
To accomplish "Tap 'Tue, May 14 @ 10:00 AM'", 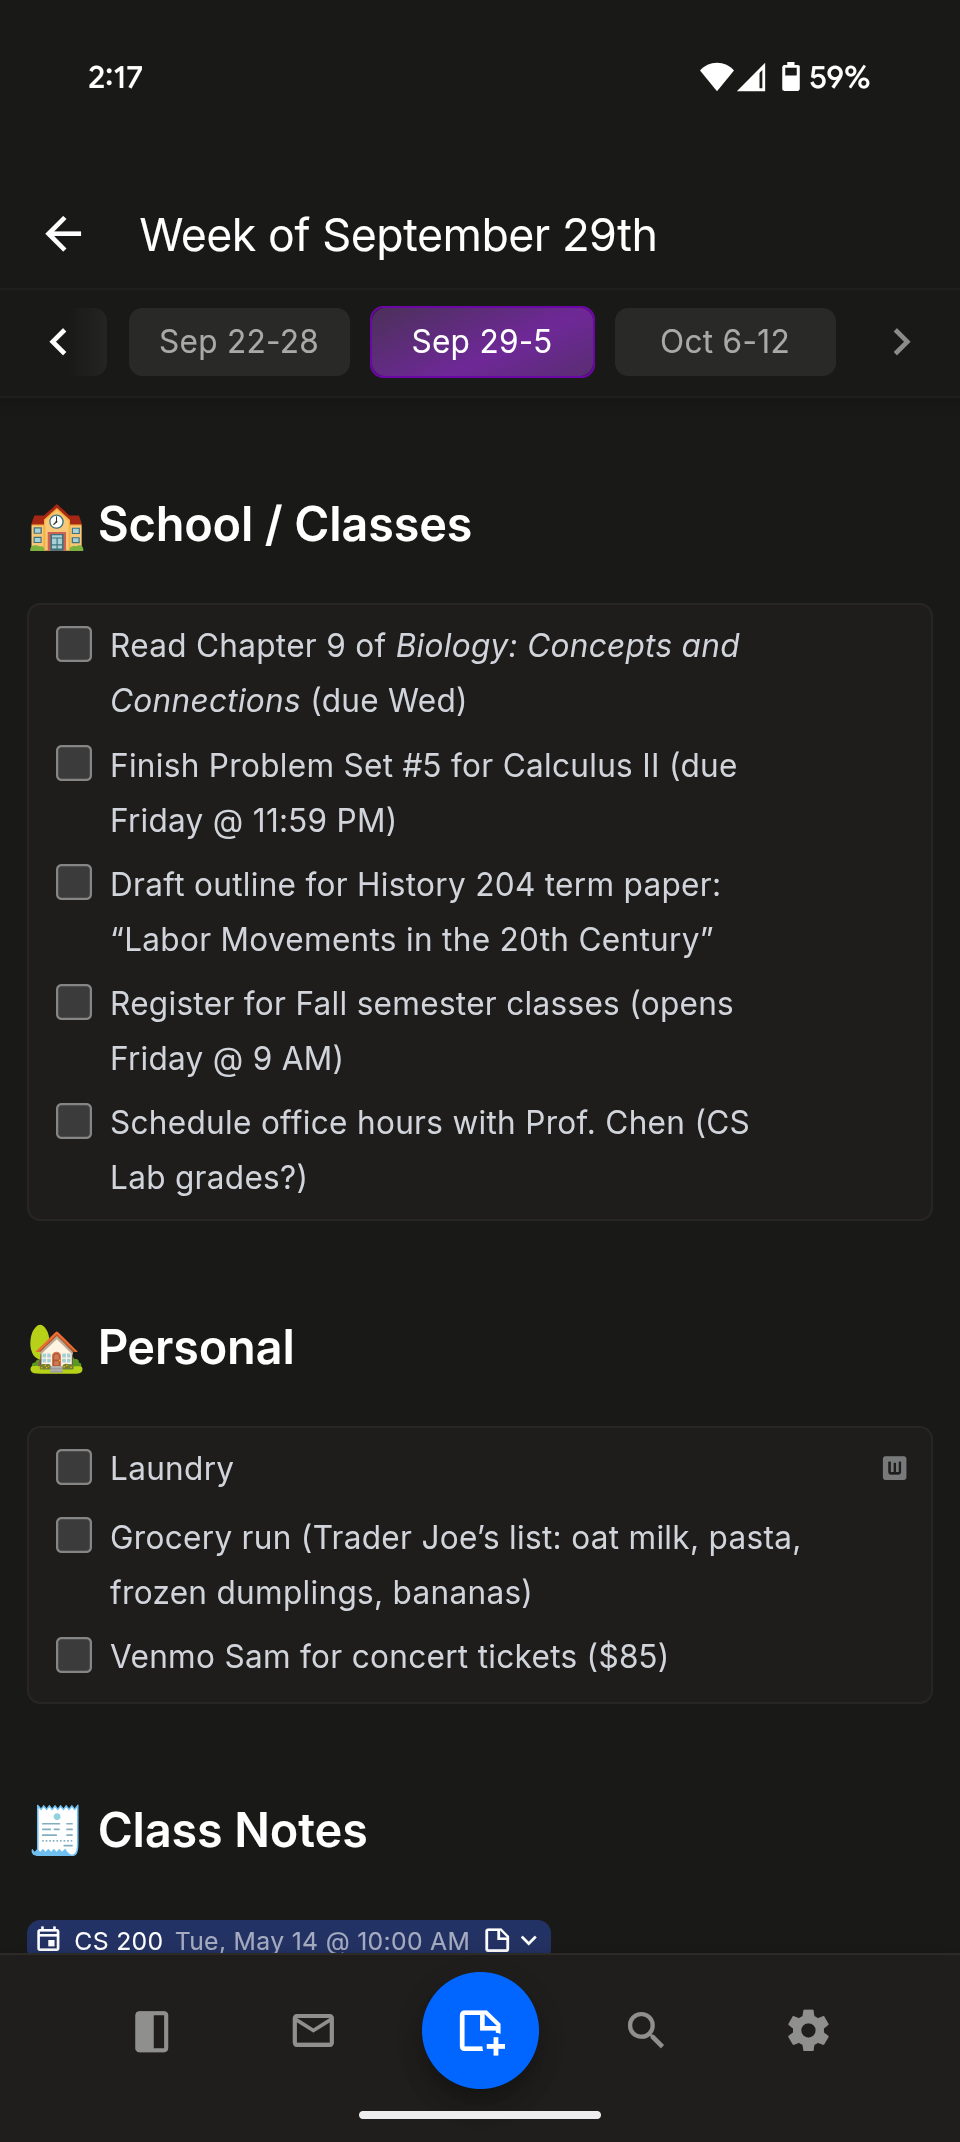I will (320, 1939).
